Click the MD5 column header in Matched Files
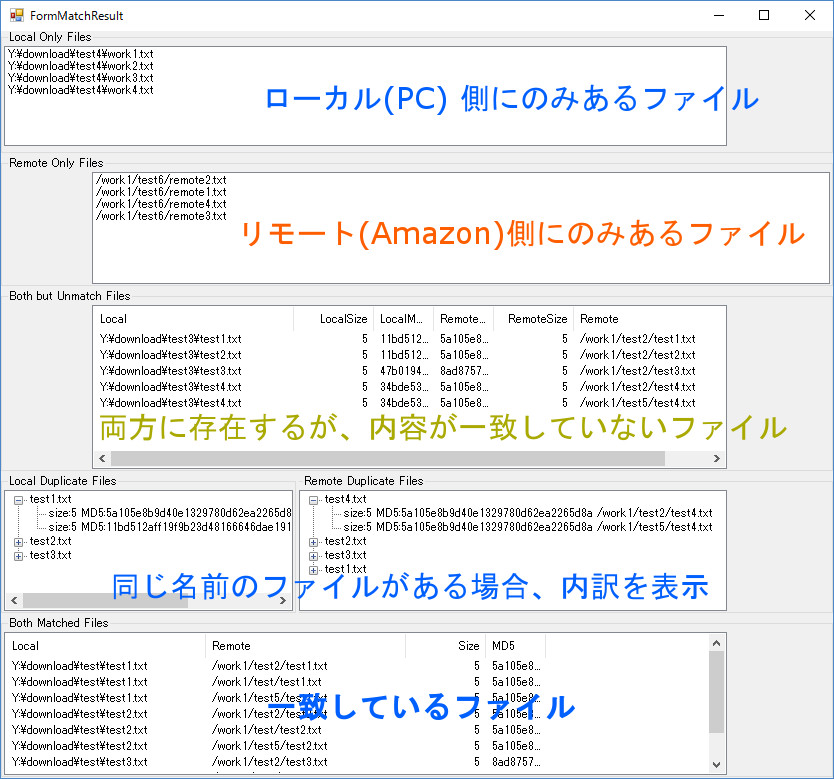The image size is (834, 779). point(514,646)
